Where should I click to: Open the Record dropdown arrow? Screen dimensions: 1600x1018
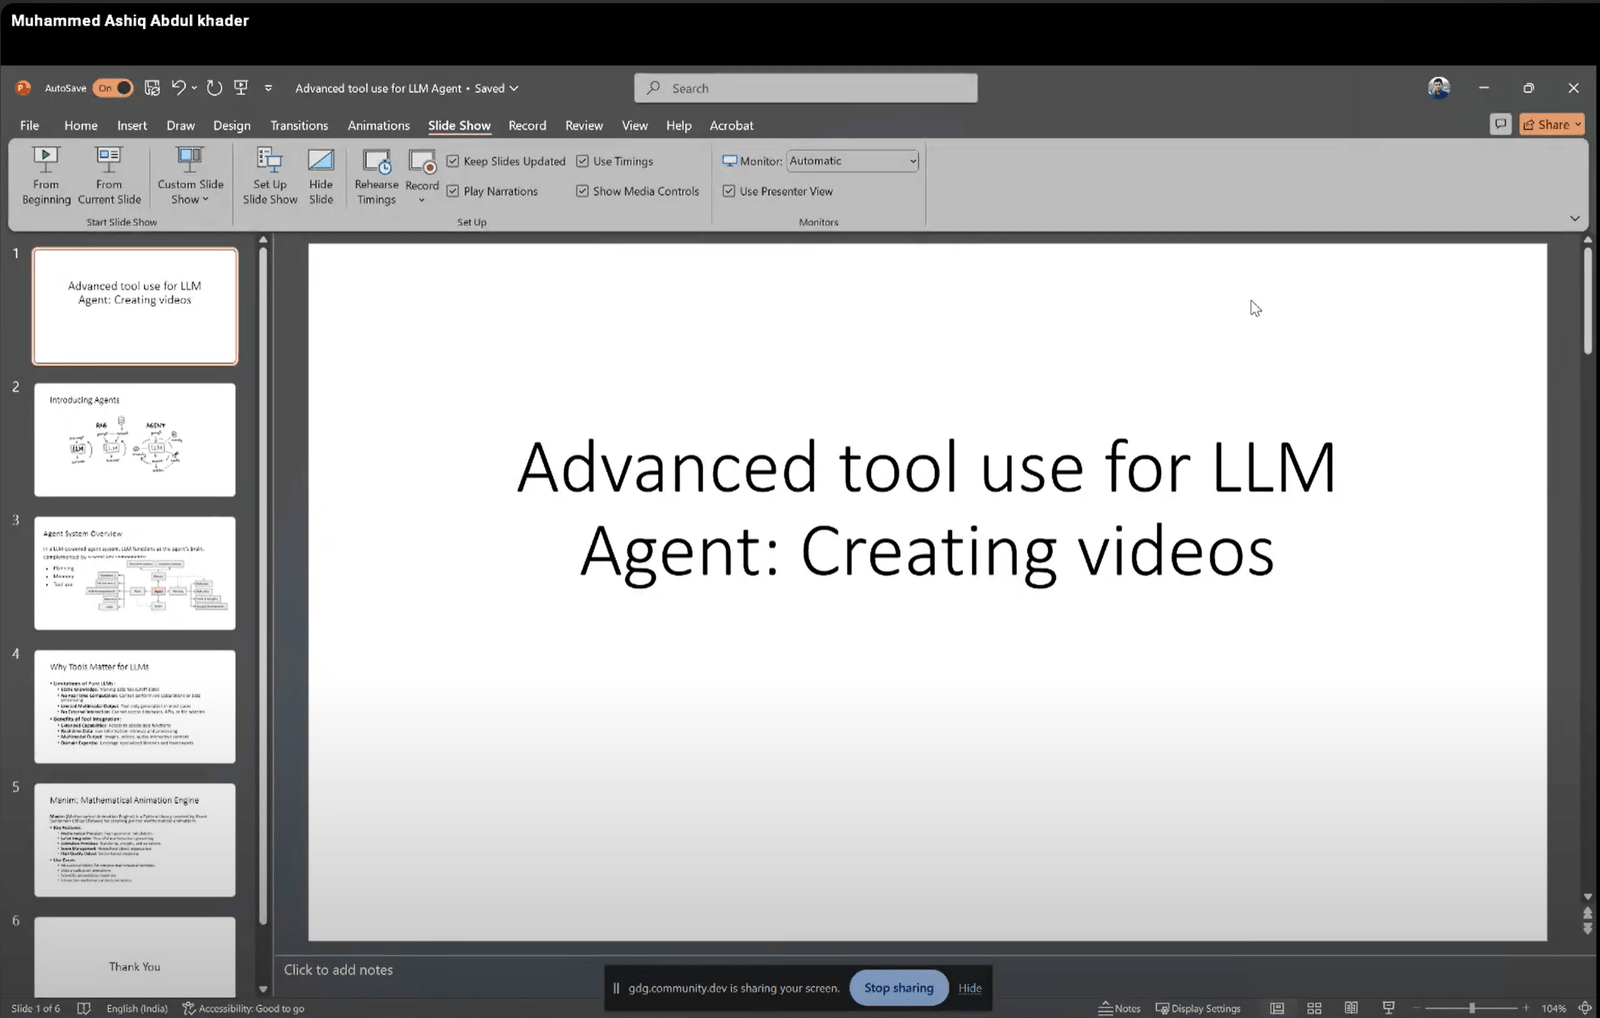point(422,200)
